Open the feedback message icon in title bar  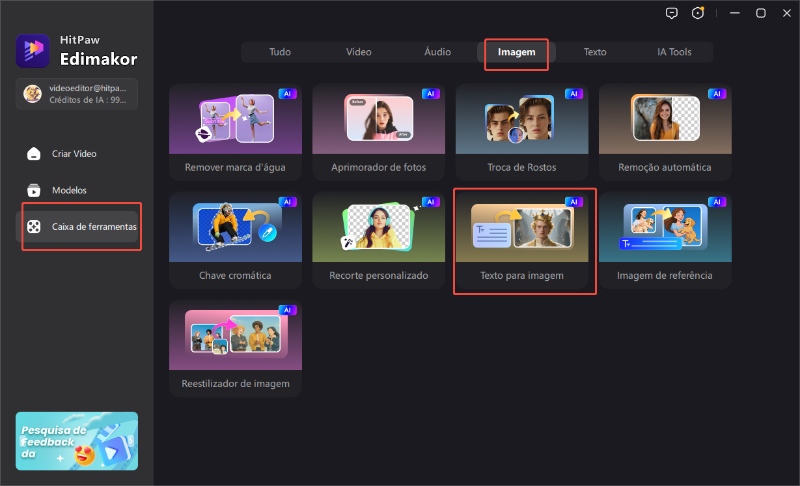click(x=671, y=13)
